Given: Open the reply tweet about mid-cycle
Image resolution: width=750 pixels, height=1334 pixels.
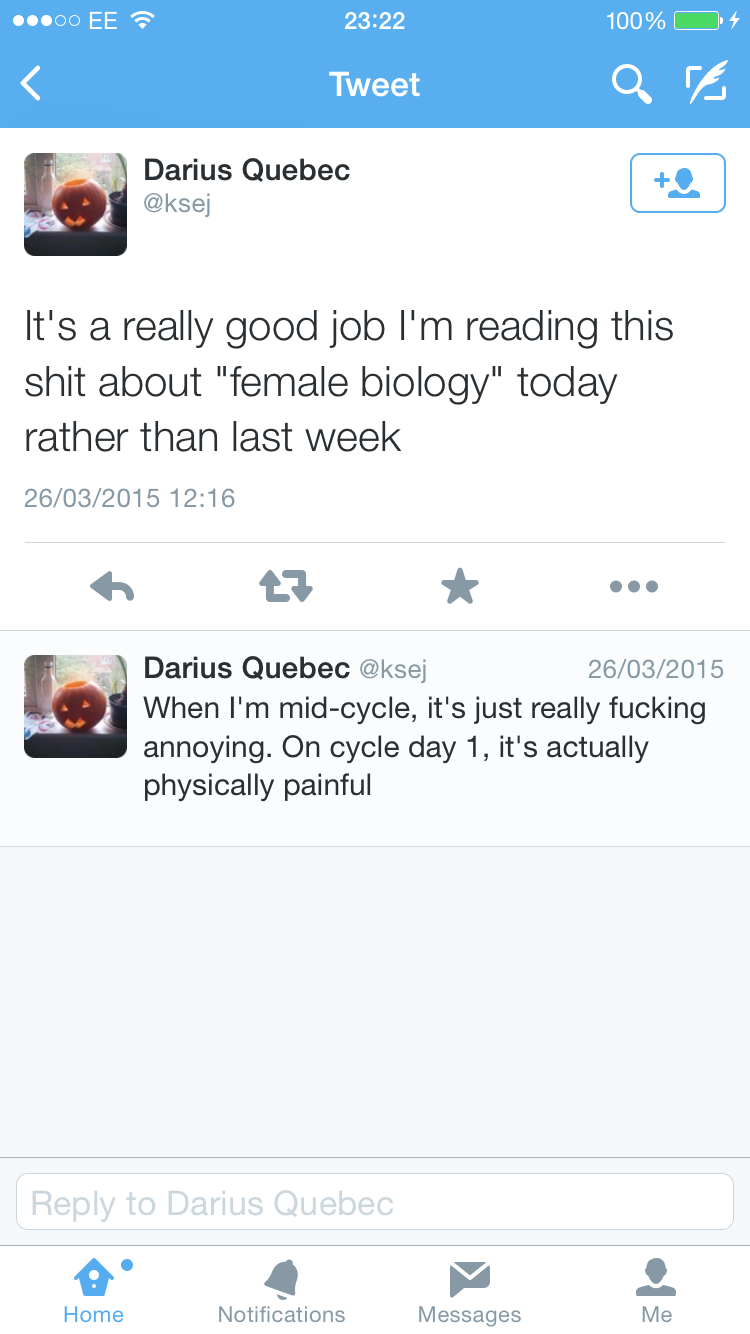Looking at the screenshot, I should click(425, 746).
